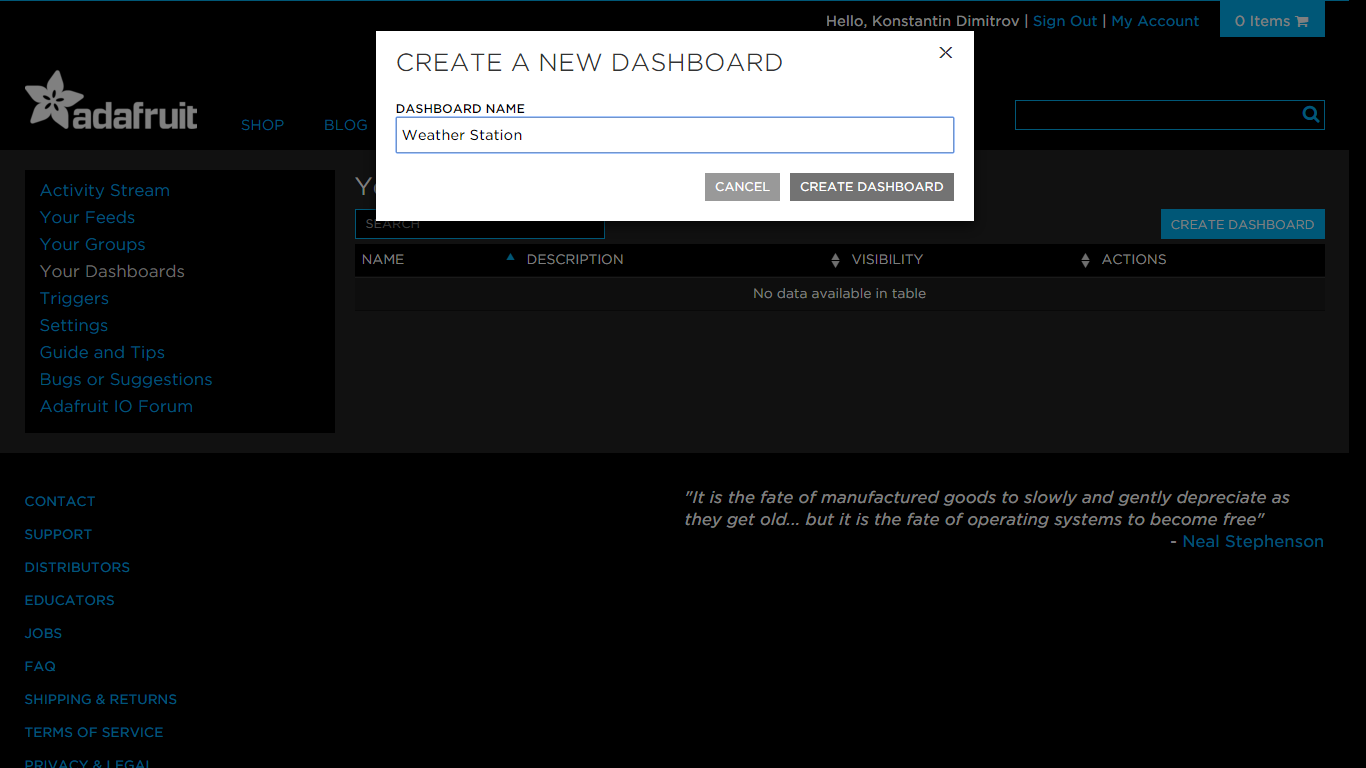Focus the Dashboard Name text field
This screenshot has width=1366, height=768.
click(x=675, y=135)
